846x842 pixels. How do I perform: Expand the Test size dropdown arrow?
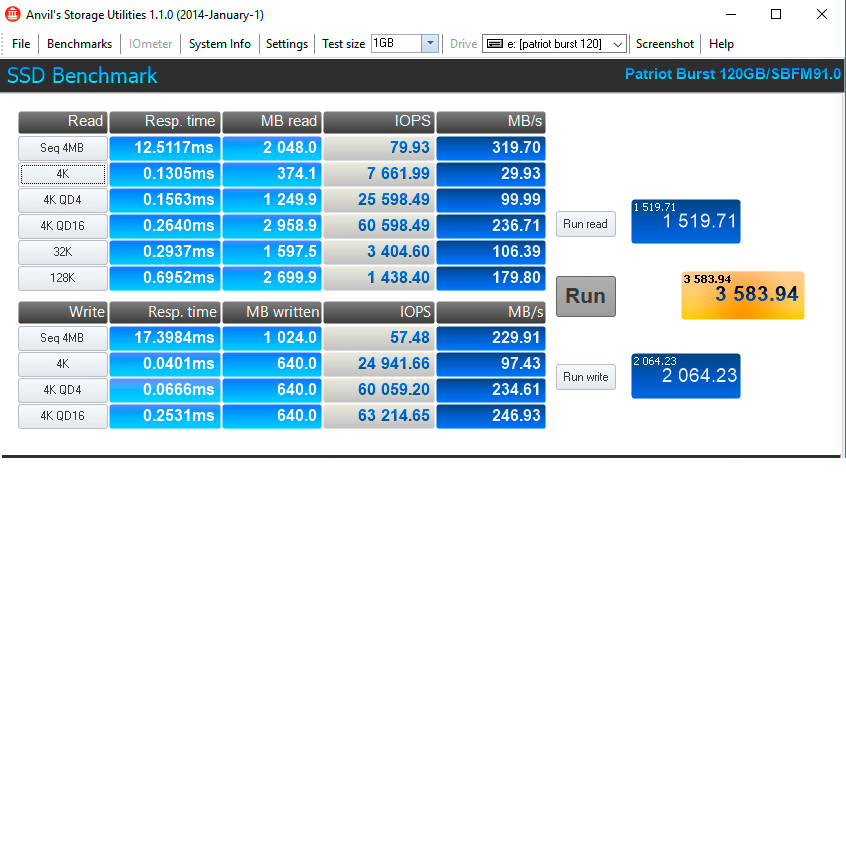pos(430,43)
